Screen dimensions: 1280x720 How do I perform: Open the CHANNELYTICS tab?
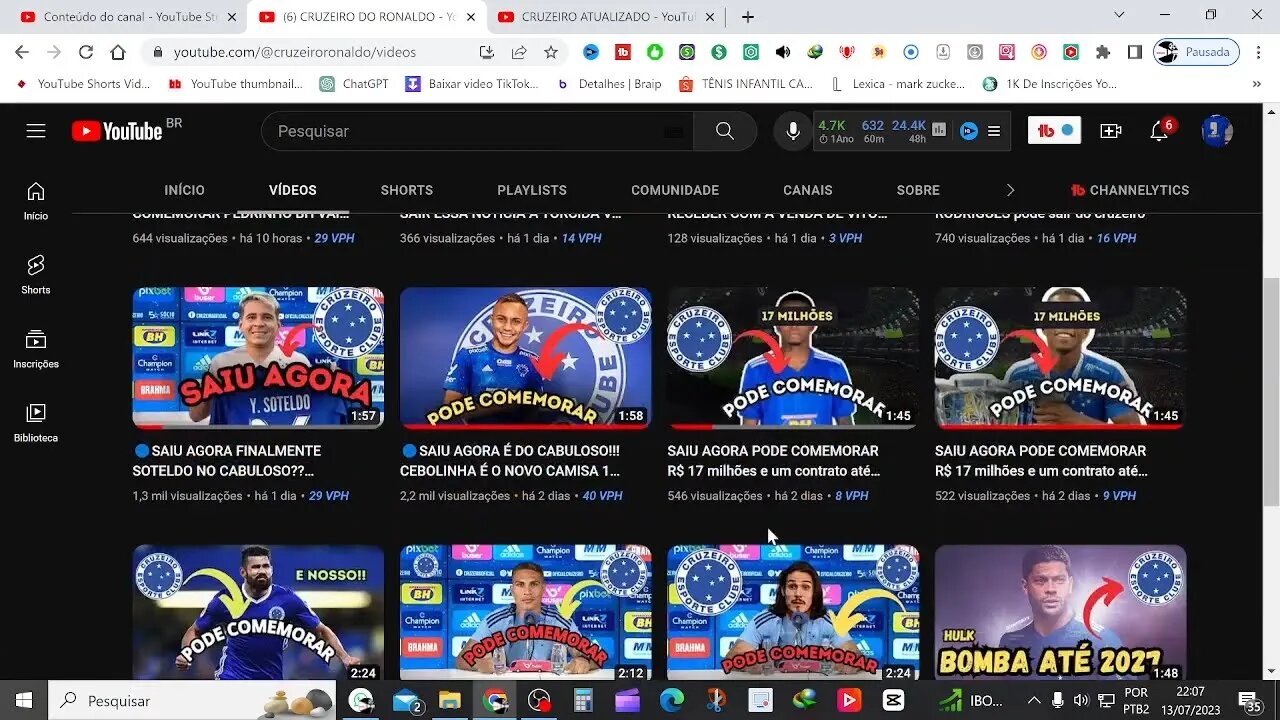tap(1130, 190)
